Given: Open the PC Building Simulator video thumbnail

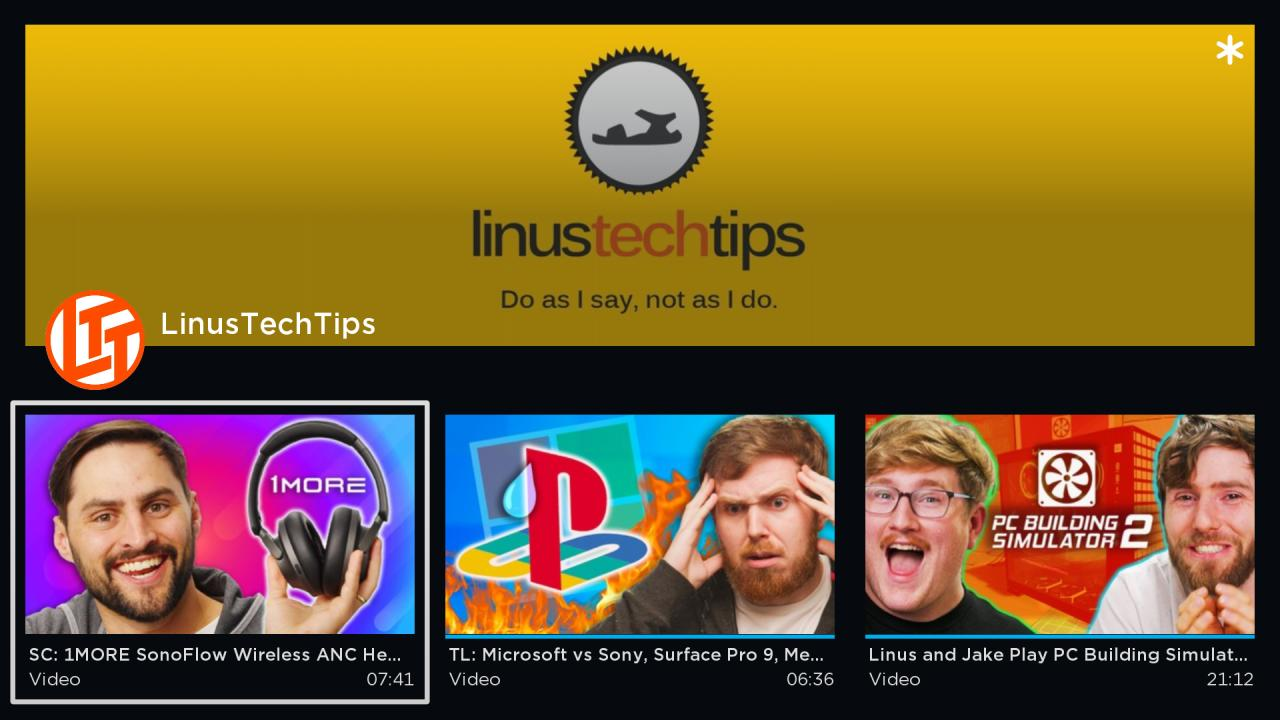Looking at the screenshot, I should tap(1060, 524).
